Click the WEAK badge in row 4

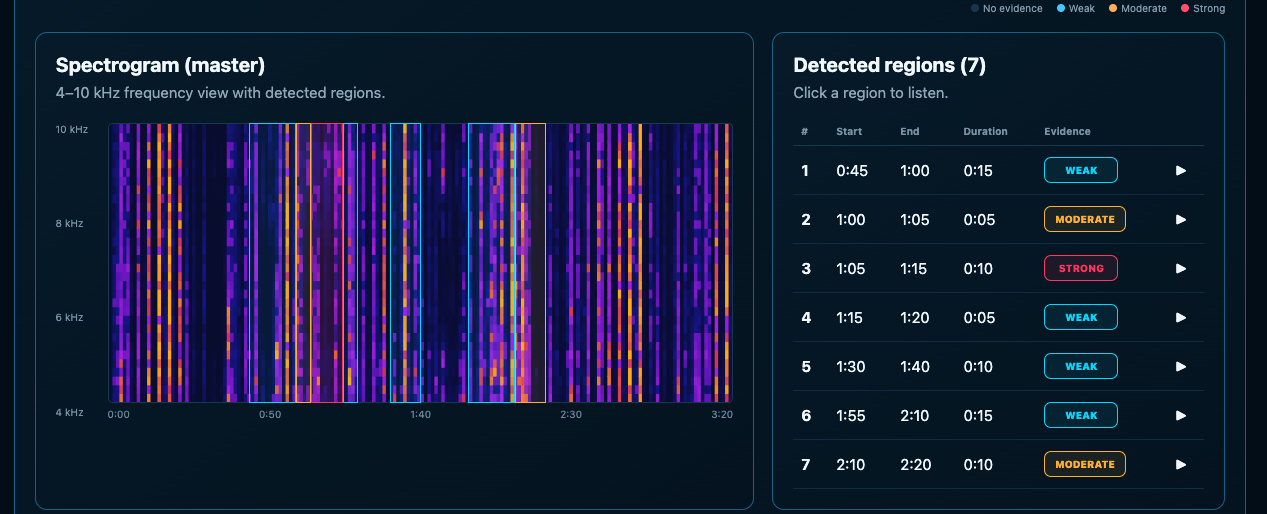pos(1081,317)
